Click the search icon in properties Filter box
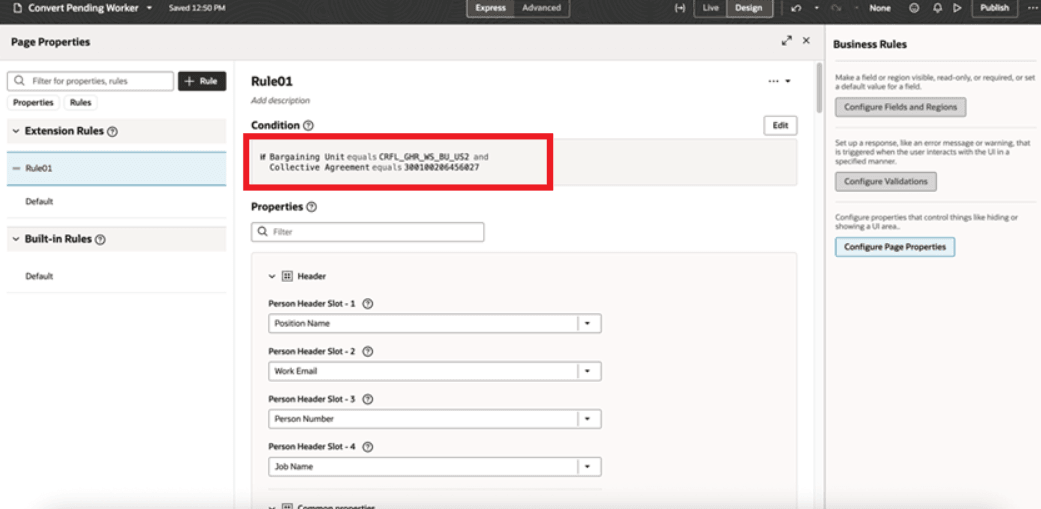The image size is (1041, 509). point(263,232)
